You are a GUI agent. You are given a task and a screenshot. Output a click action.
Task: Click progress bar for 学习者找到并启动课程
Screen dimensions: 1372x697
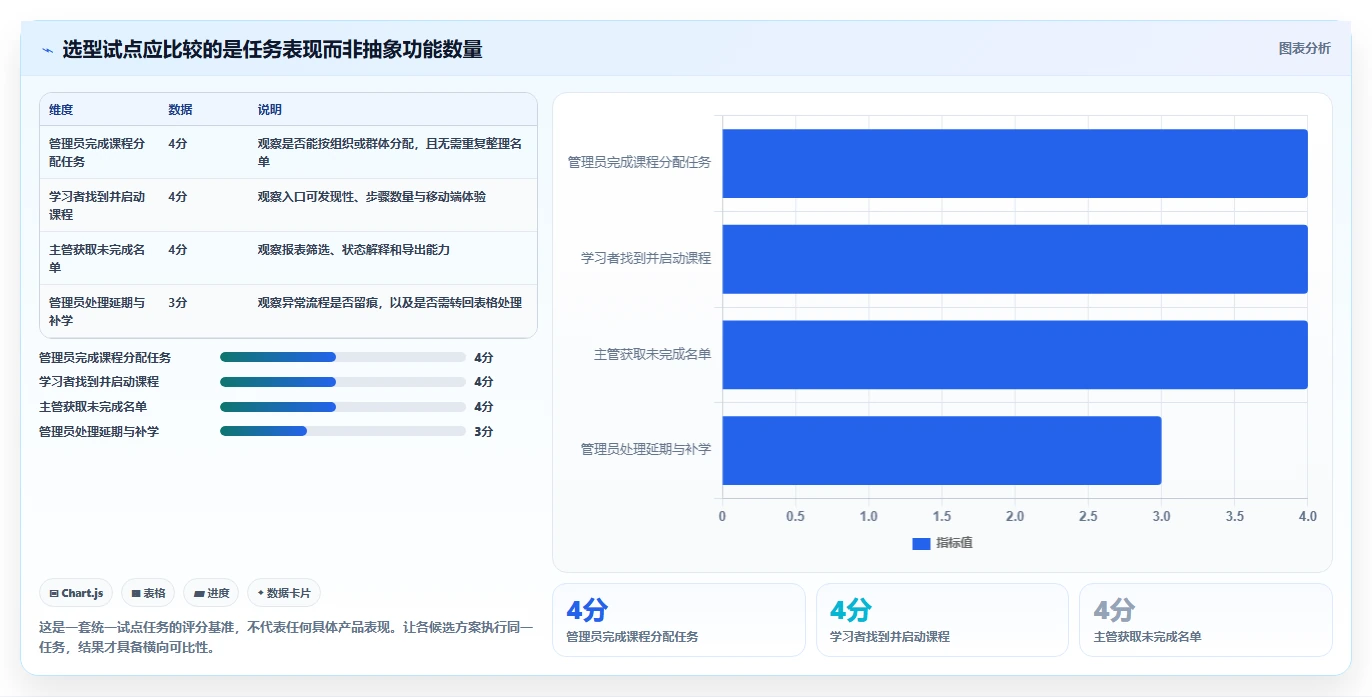[343, 382]
